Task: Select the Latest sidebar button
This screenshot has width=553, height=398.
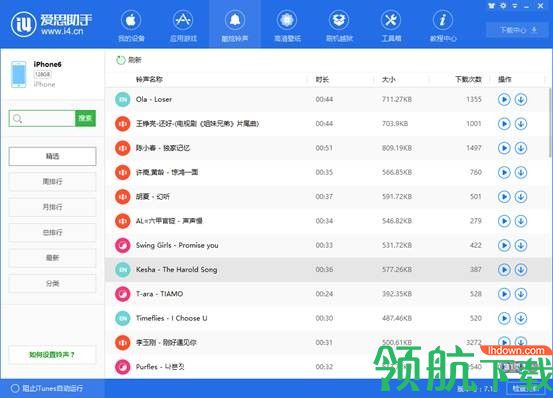Action: pyautogui.click(x=52, y=258)
